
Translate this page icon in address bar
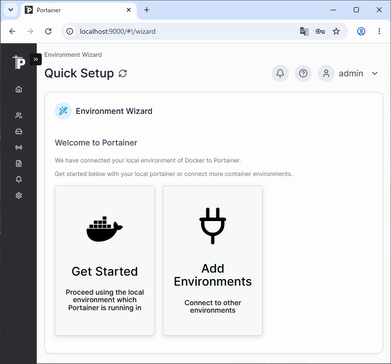pyautogui.click(x=304, y=31)
